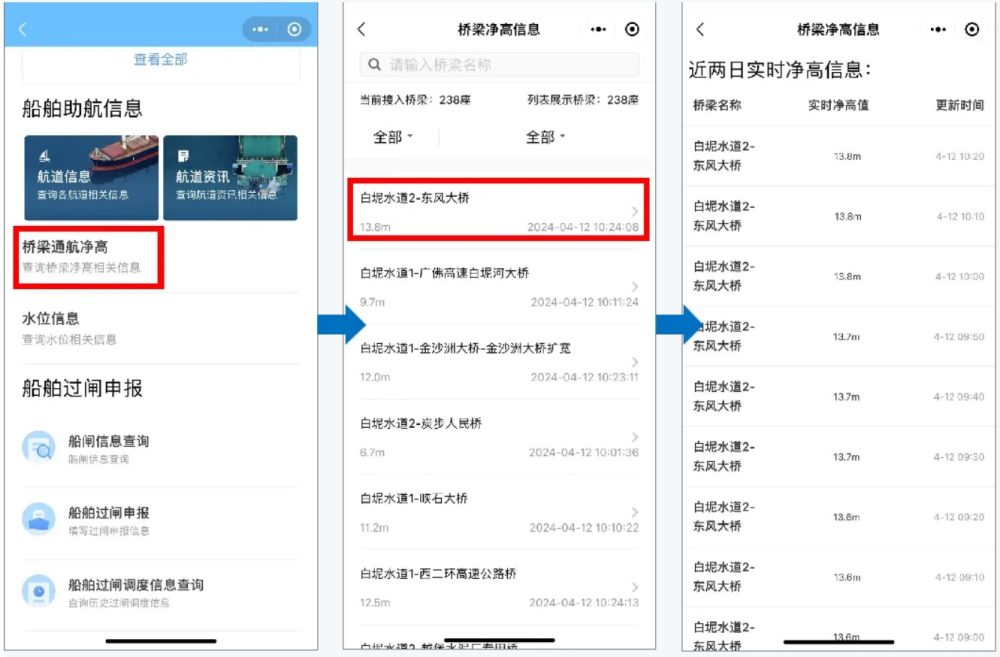Screen dimensions: 1000x657
Task: Open three-dots menu on real-time clearance screen
Action: tap(938, 29)
